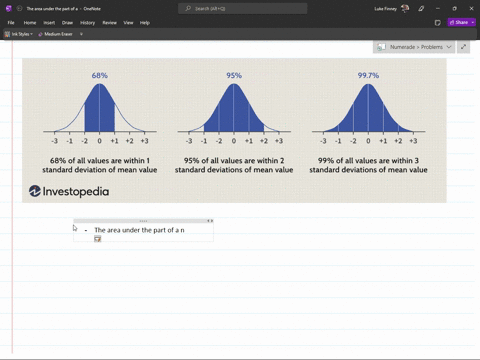Switch to the Draw tab

tap(67, 23)
